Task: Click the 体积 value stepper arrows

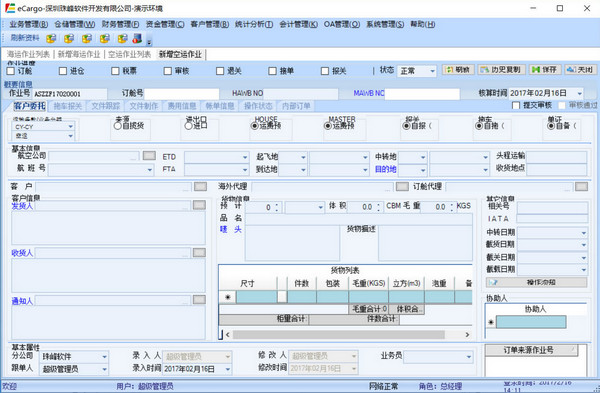Action: (379, 207)
